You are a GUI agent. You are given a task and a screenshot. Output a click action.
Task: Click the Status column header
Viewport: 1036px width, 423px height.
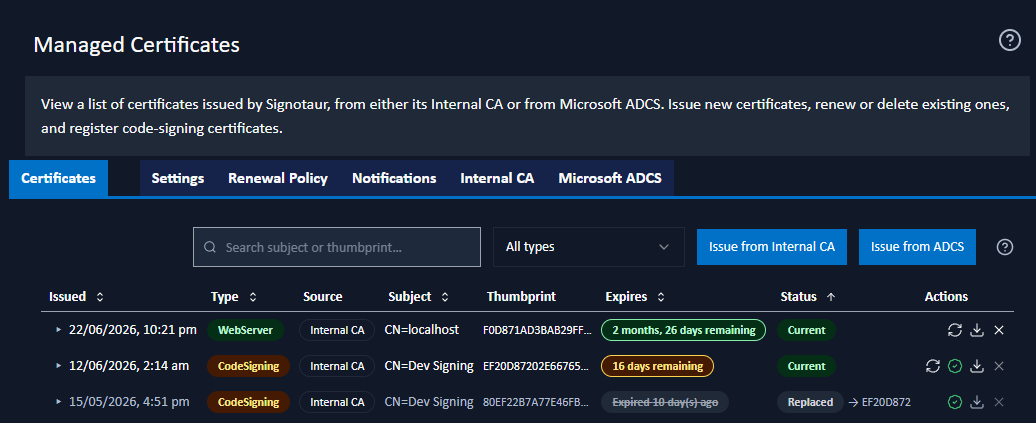pos(798,297)
